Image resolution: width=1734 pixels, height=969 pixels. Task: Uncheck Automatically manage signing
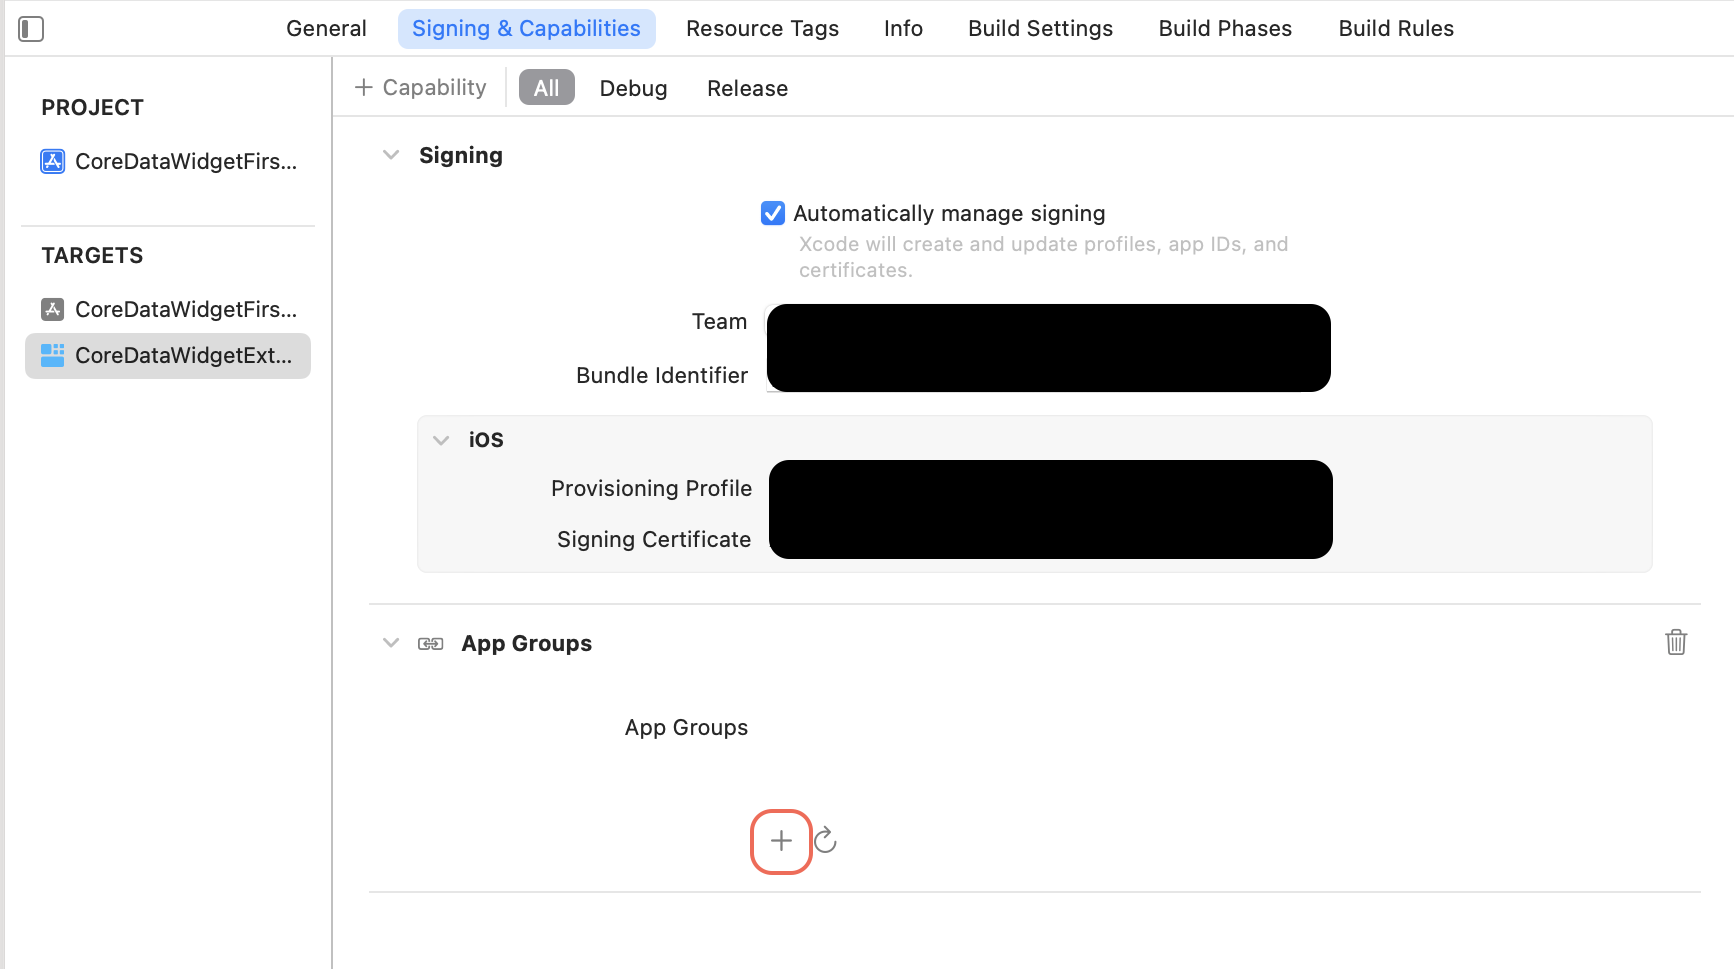click(x=772, y=213)
